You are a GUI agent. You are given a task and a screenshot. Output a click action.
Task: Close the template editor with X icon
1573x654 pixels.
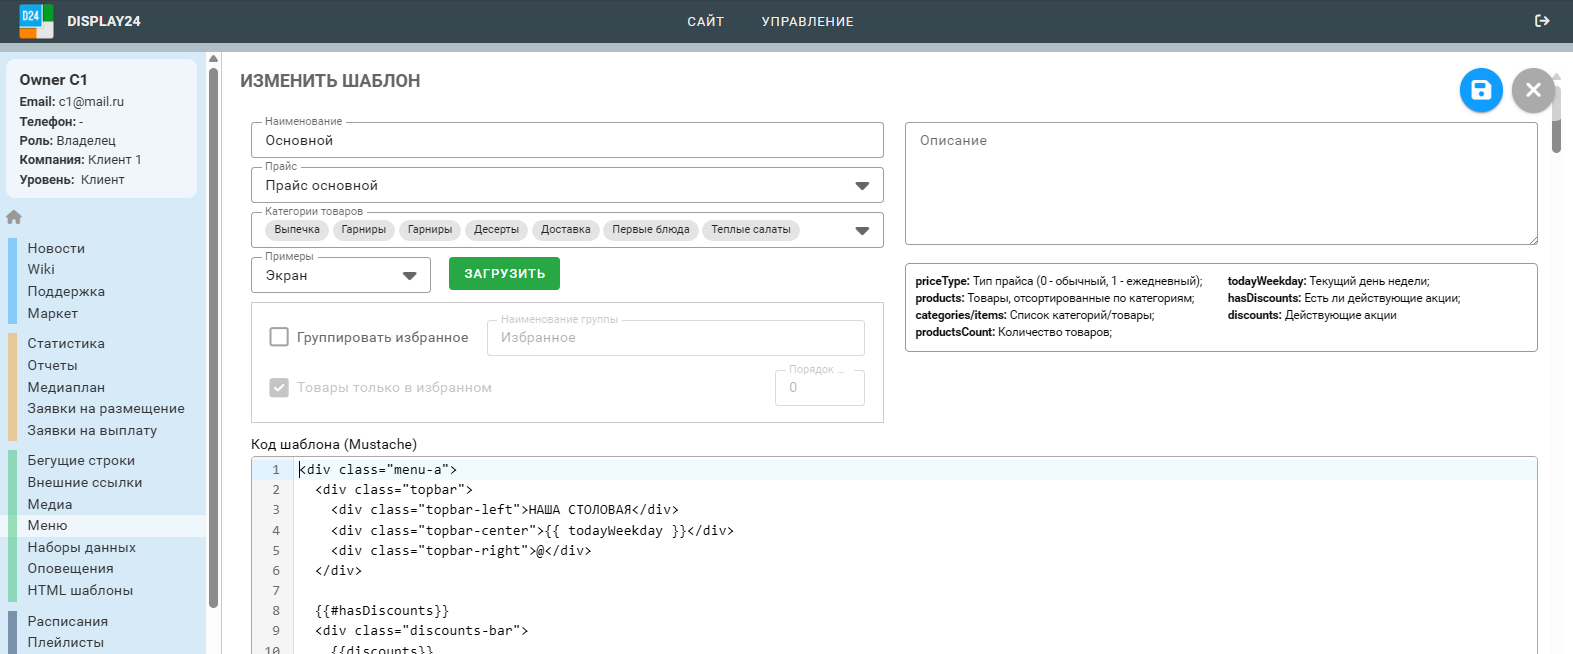[1533, 91]
